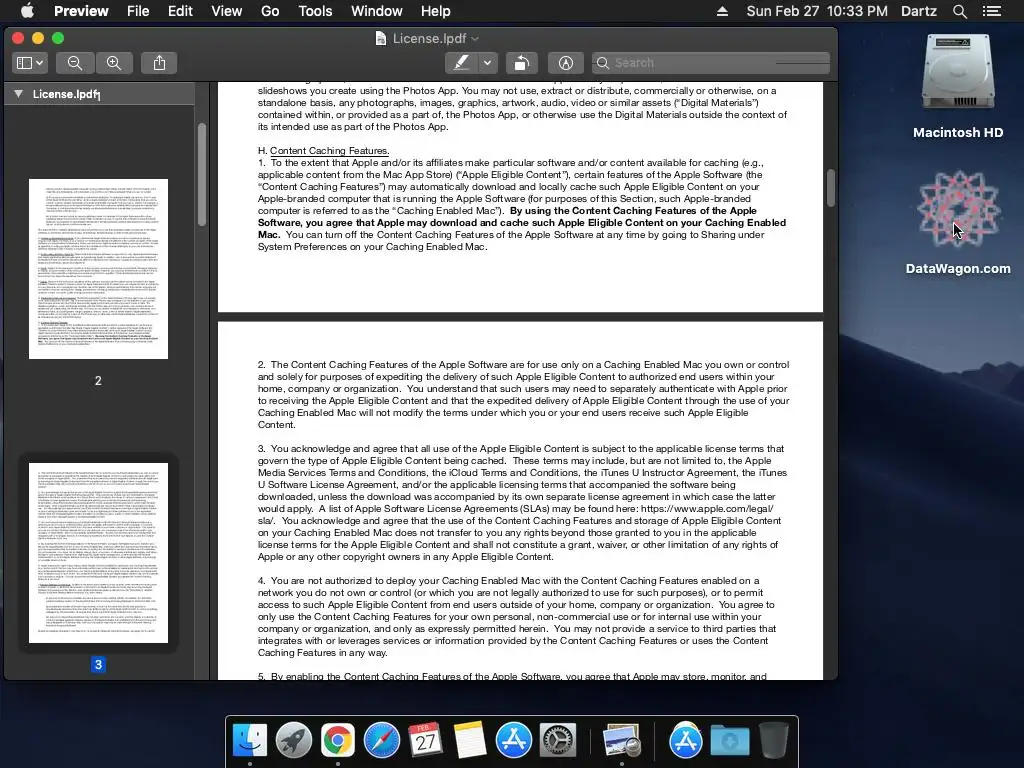Open Notes from the Dock
This screenshot has width=1024, height=768.
[470, 741]
